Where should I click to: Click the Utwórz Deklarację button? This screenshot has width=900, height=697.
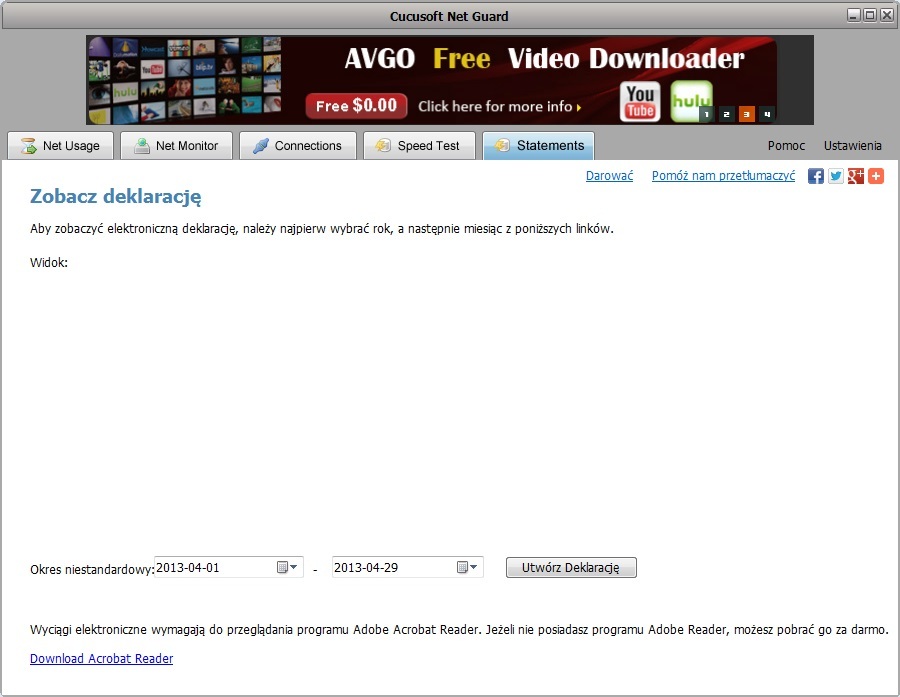coord(571,567)
